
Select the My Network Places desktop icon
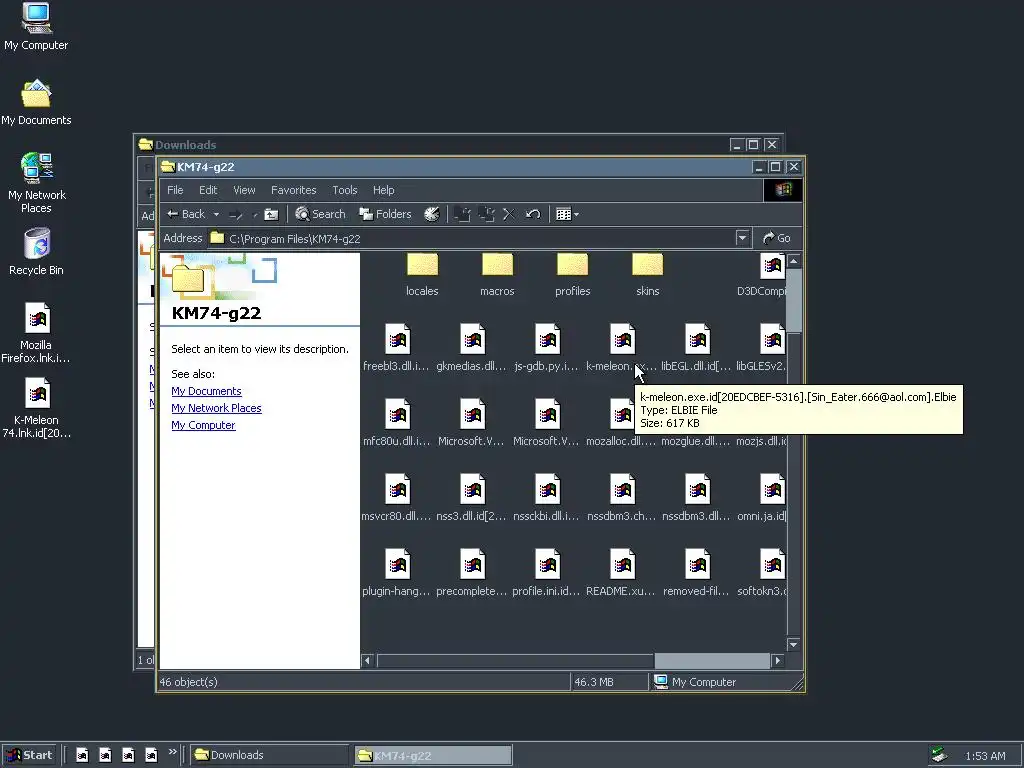[37, 184]
